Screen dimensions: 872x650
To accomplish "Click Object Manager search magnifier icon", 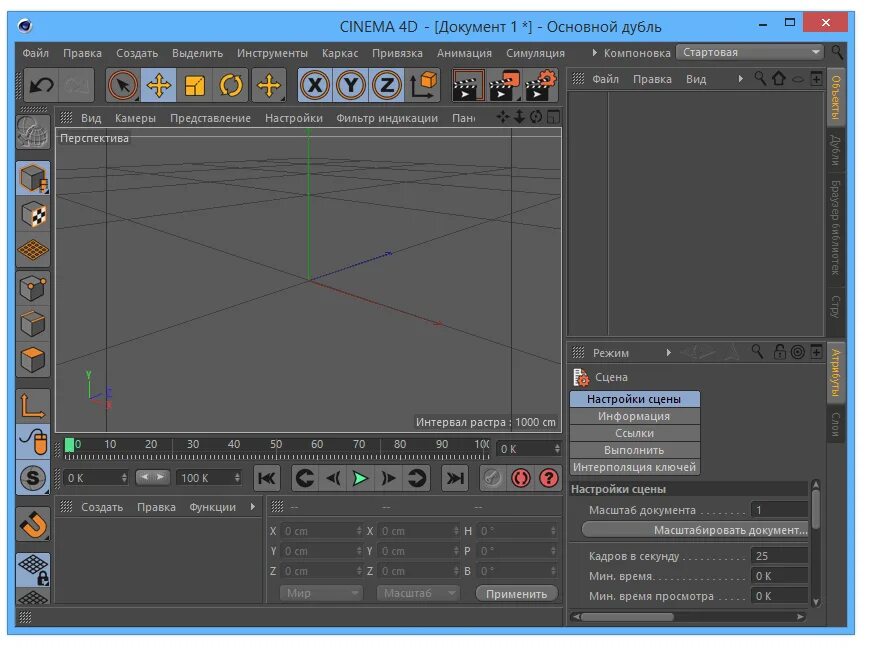I will 760,78.
